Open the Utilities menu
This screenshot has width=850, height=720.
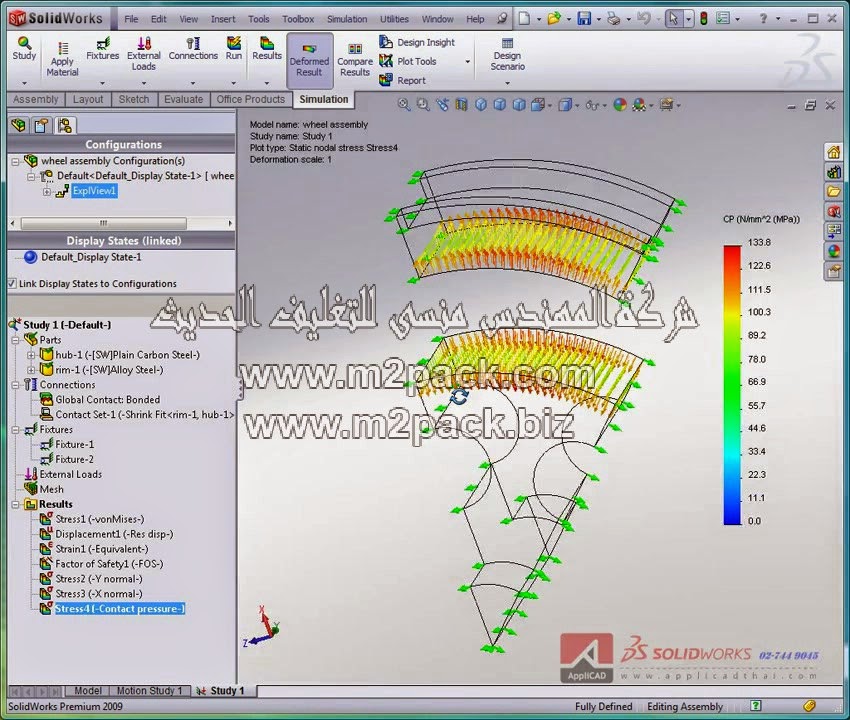point(394,19)
